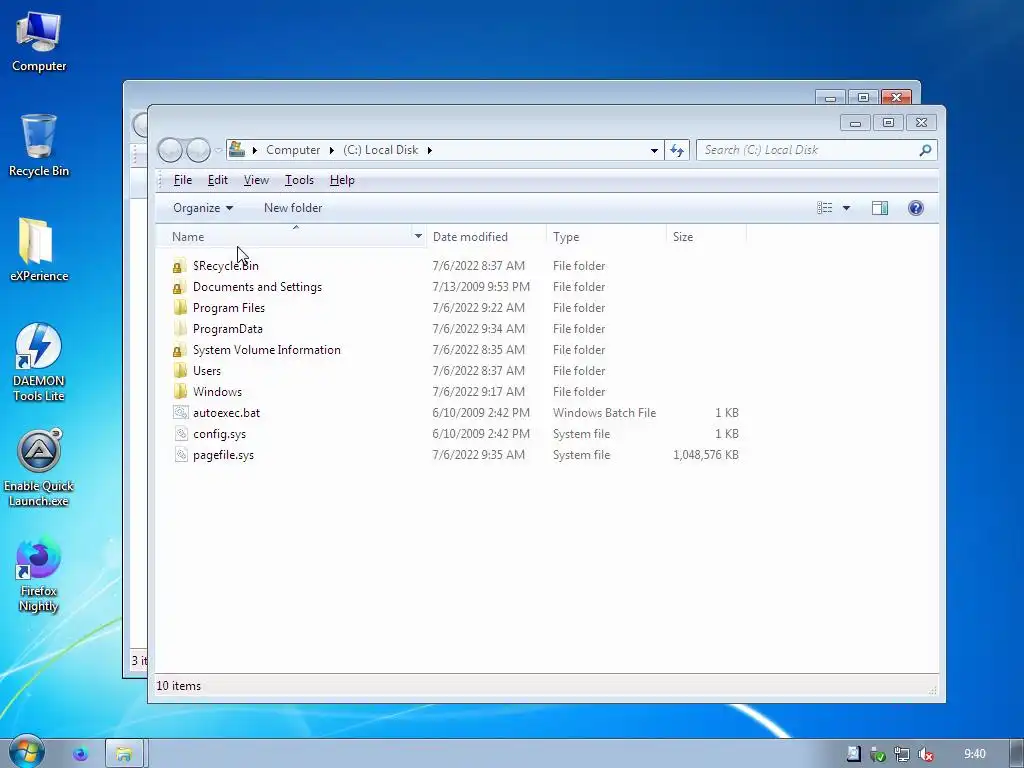Open the recent pages dropdown arrow
This screenshot has height=768, width=1024.
pyautogui.click(x=218, y=150)
